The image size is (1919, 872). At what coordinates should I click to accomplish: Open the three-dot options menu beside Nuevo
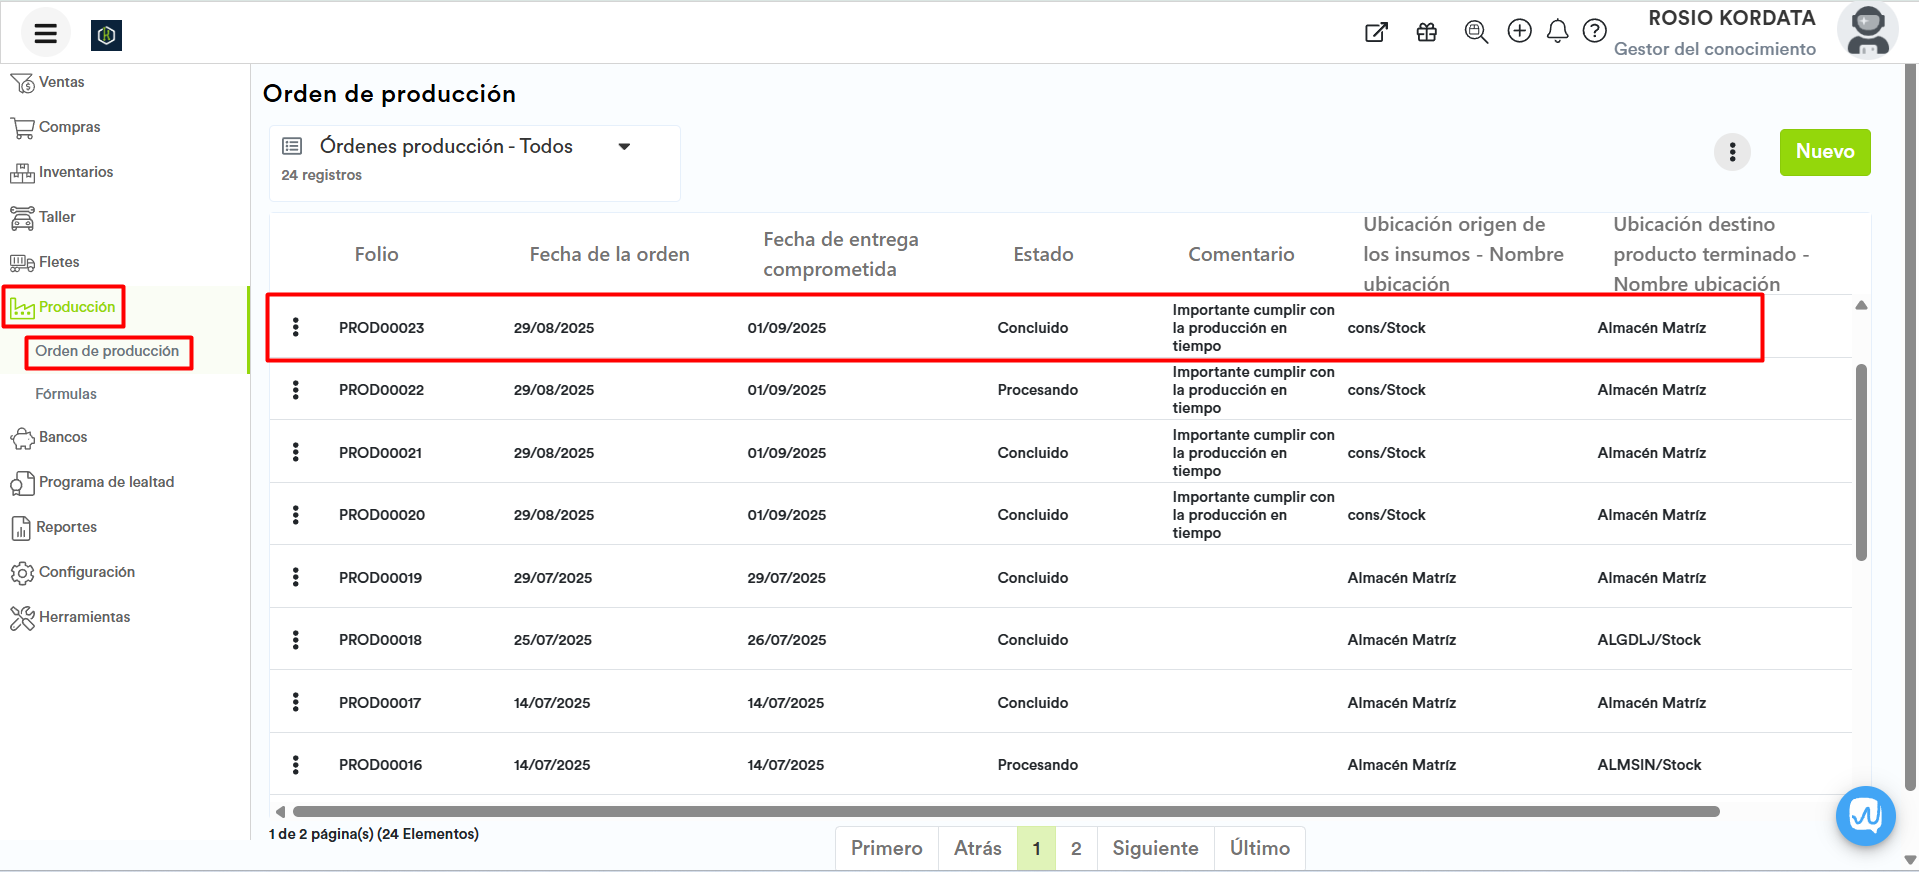1732,152
